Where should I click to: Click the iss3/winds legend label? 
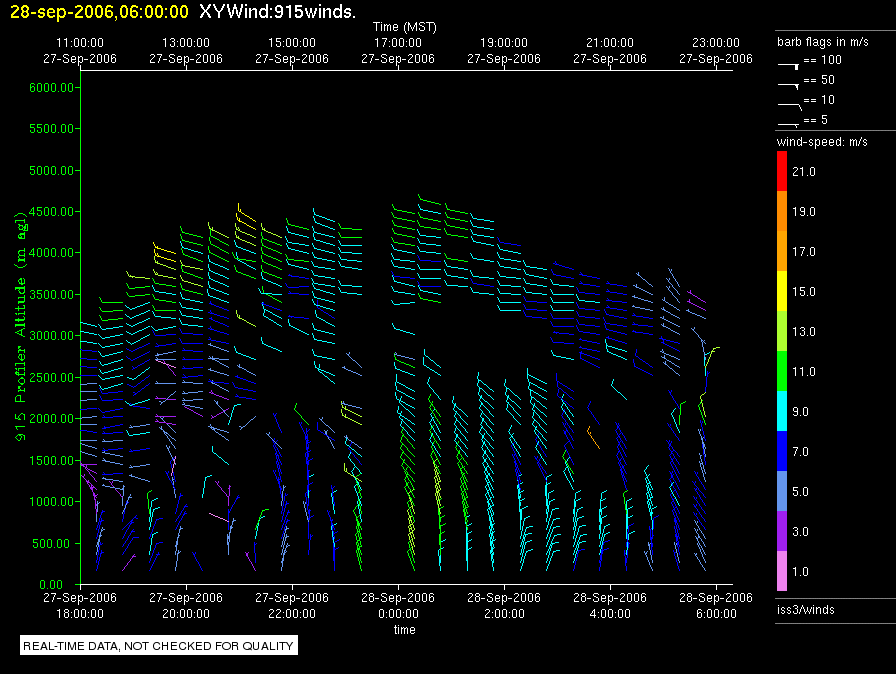tap(807, 609)
